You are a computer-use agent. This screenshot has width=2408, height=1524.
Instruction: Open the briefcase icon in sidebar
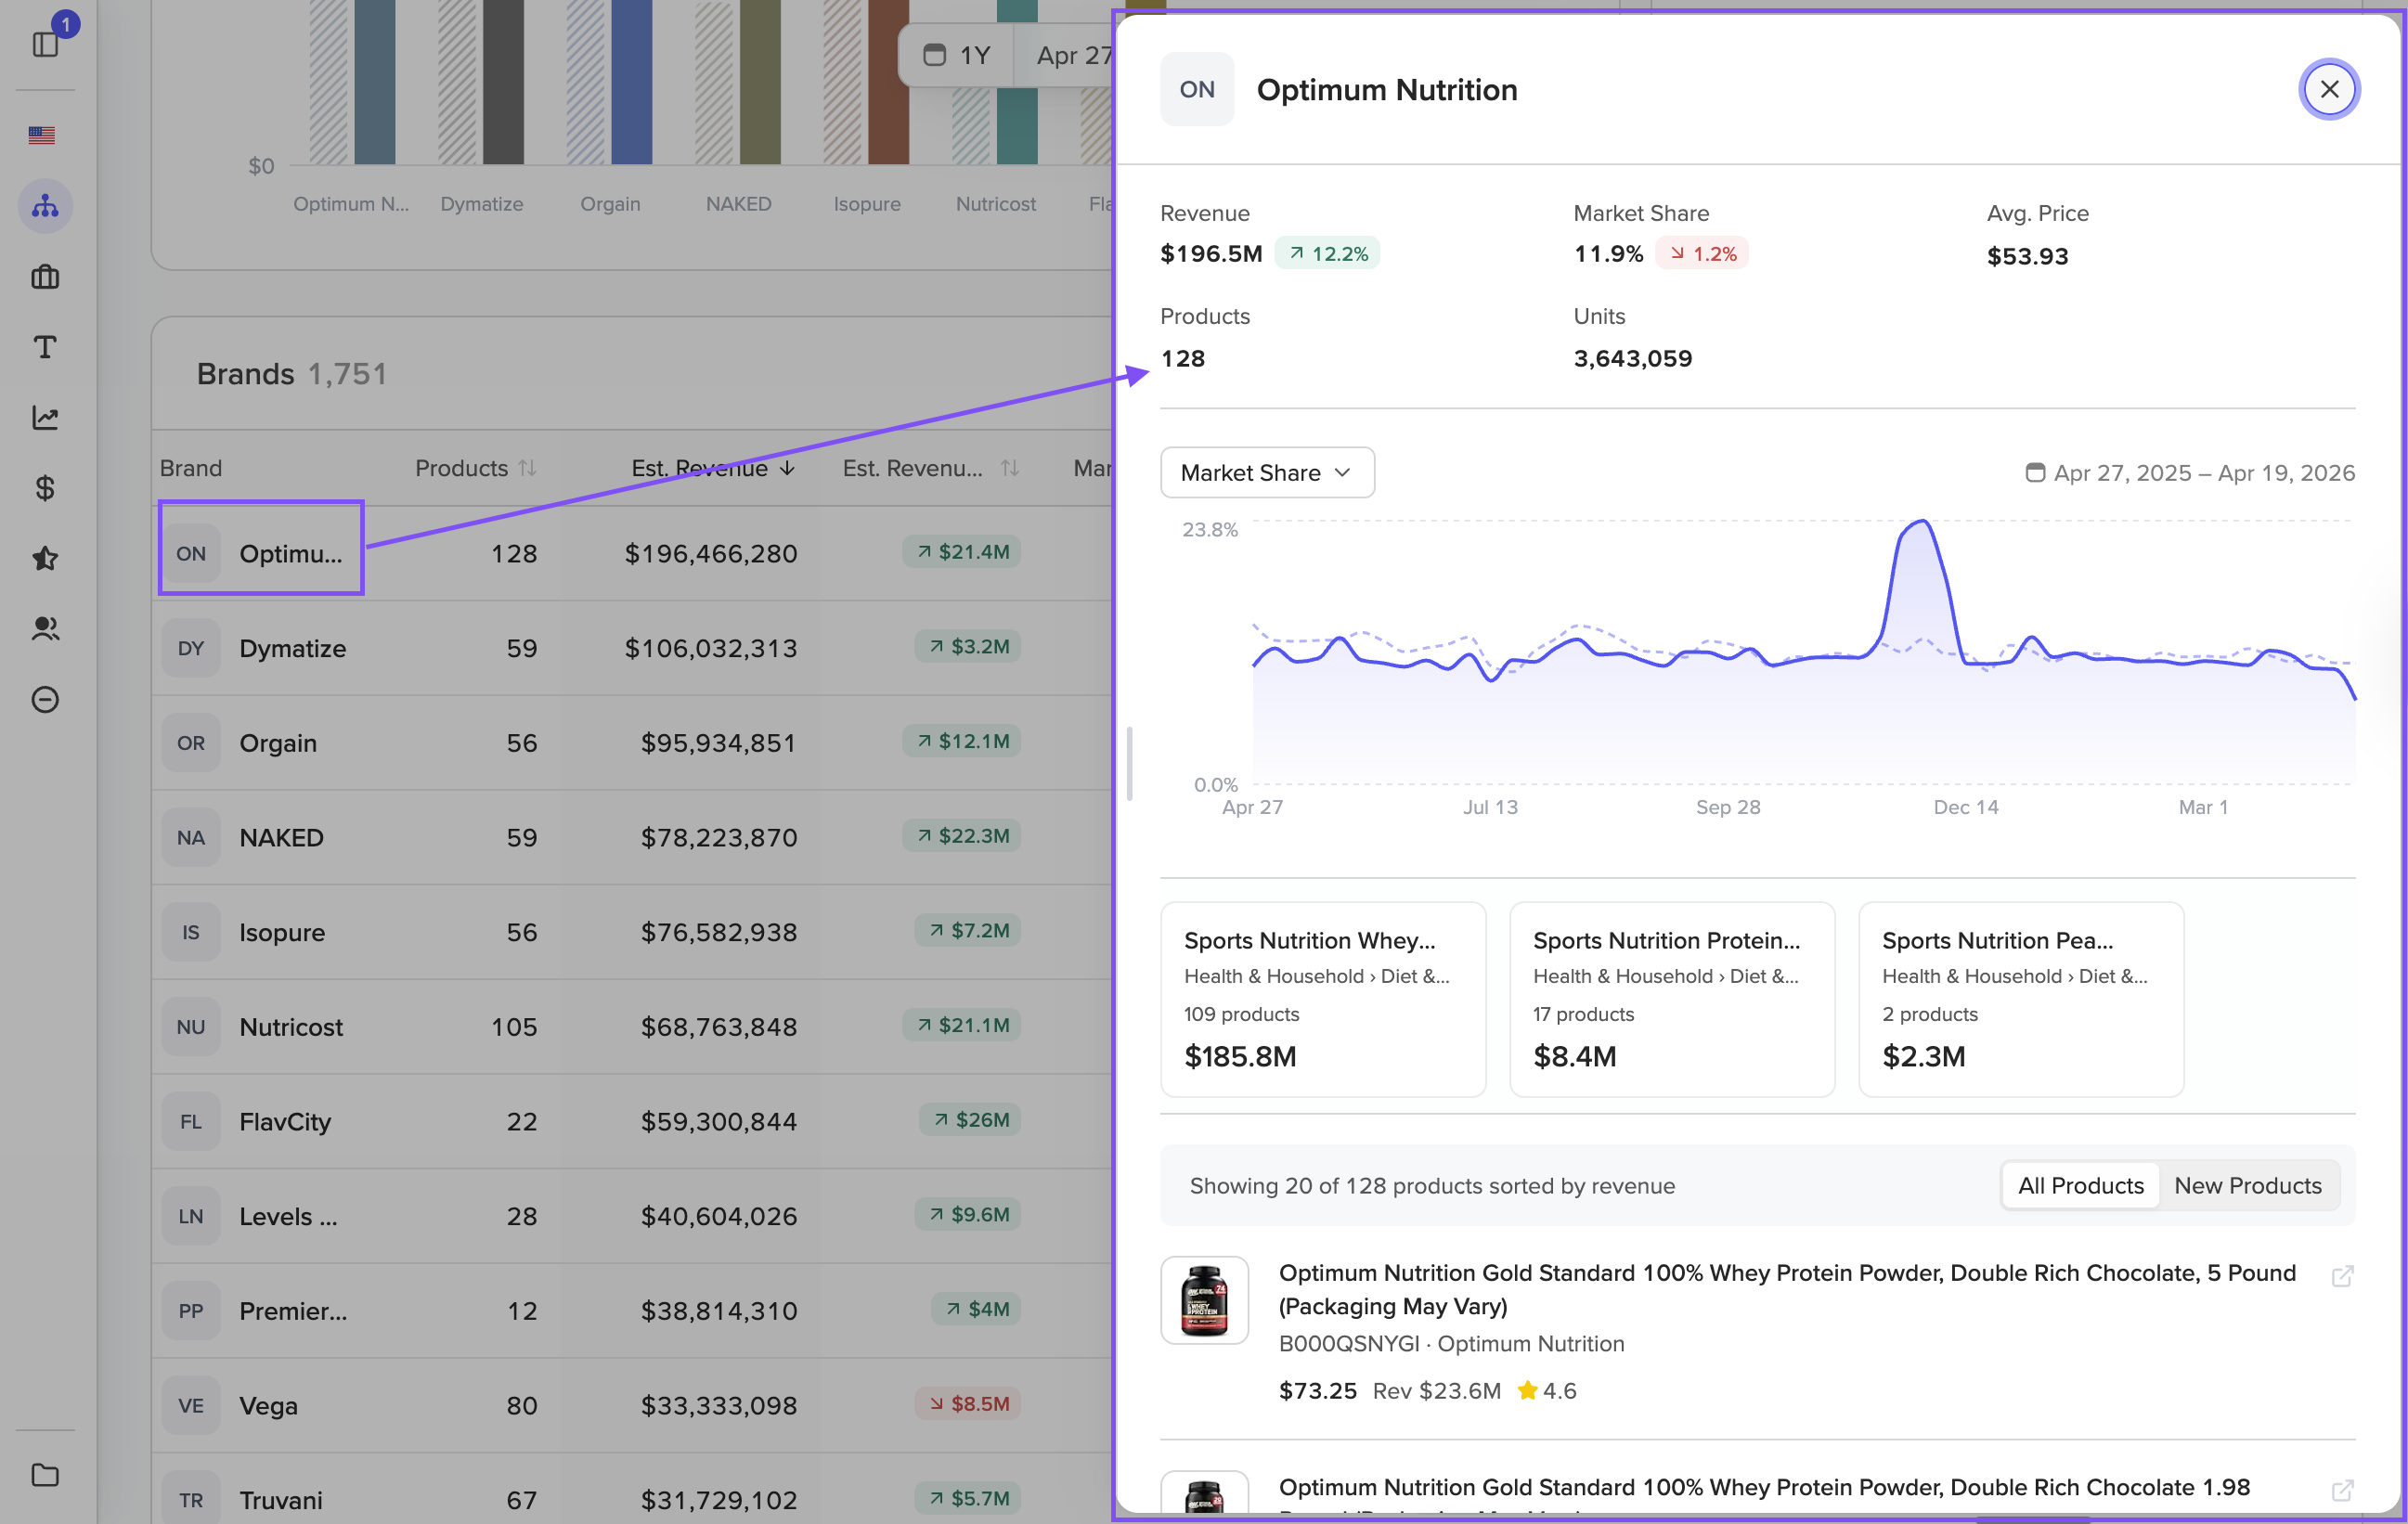45,277
